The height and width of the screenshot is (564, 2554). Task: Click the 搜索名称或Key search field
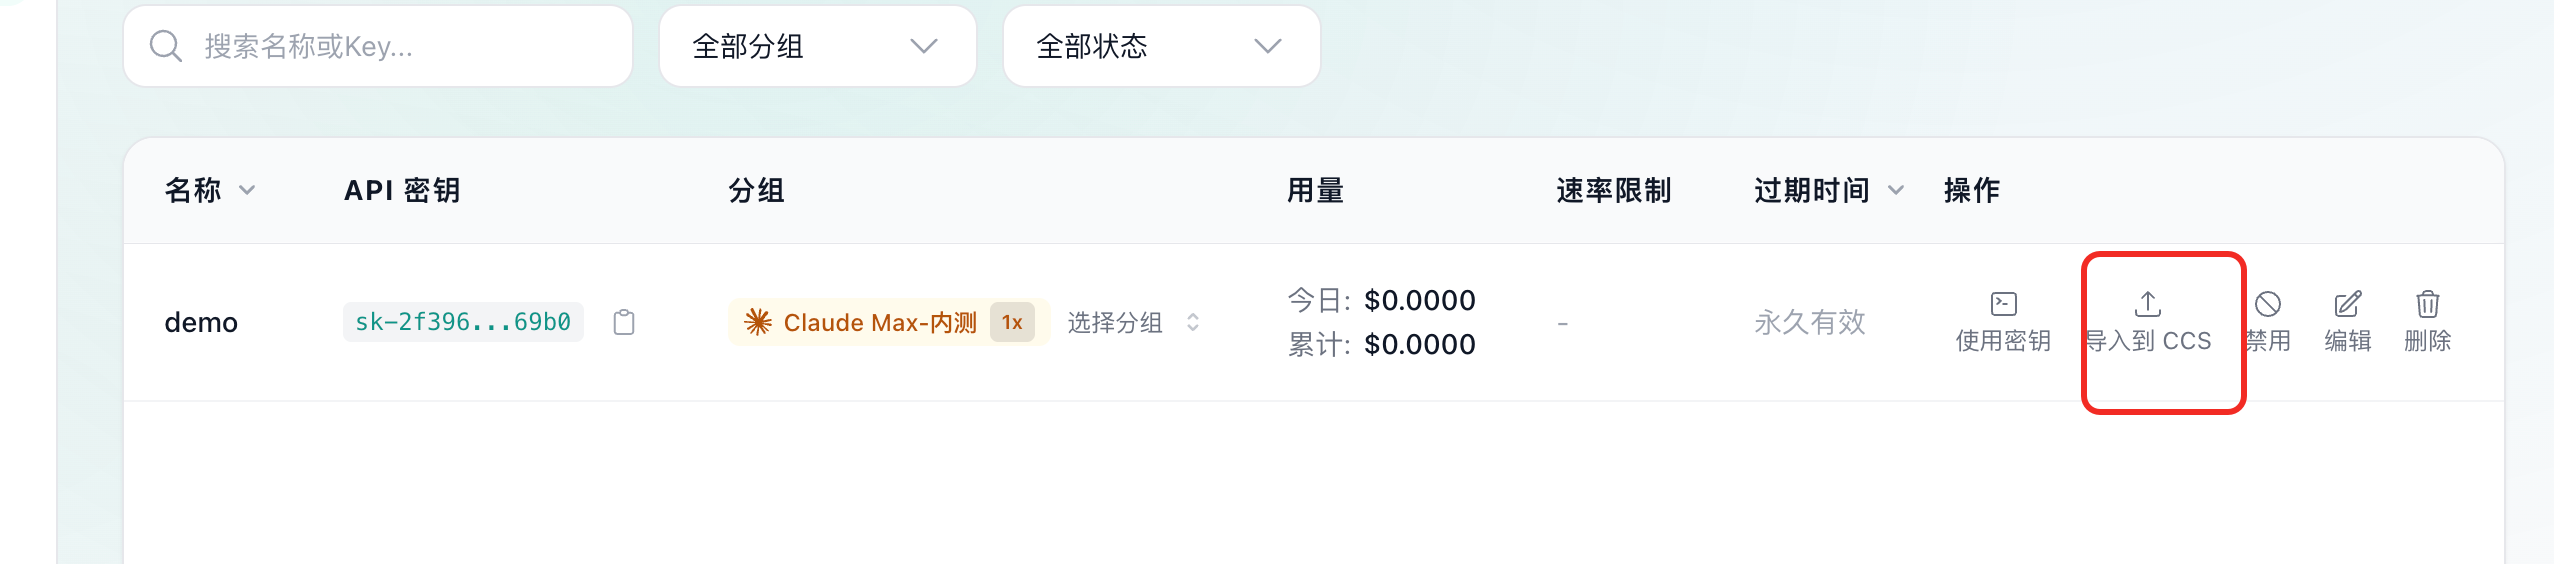pos(400,46)
